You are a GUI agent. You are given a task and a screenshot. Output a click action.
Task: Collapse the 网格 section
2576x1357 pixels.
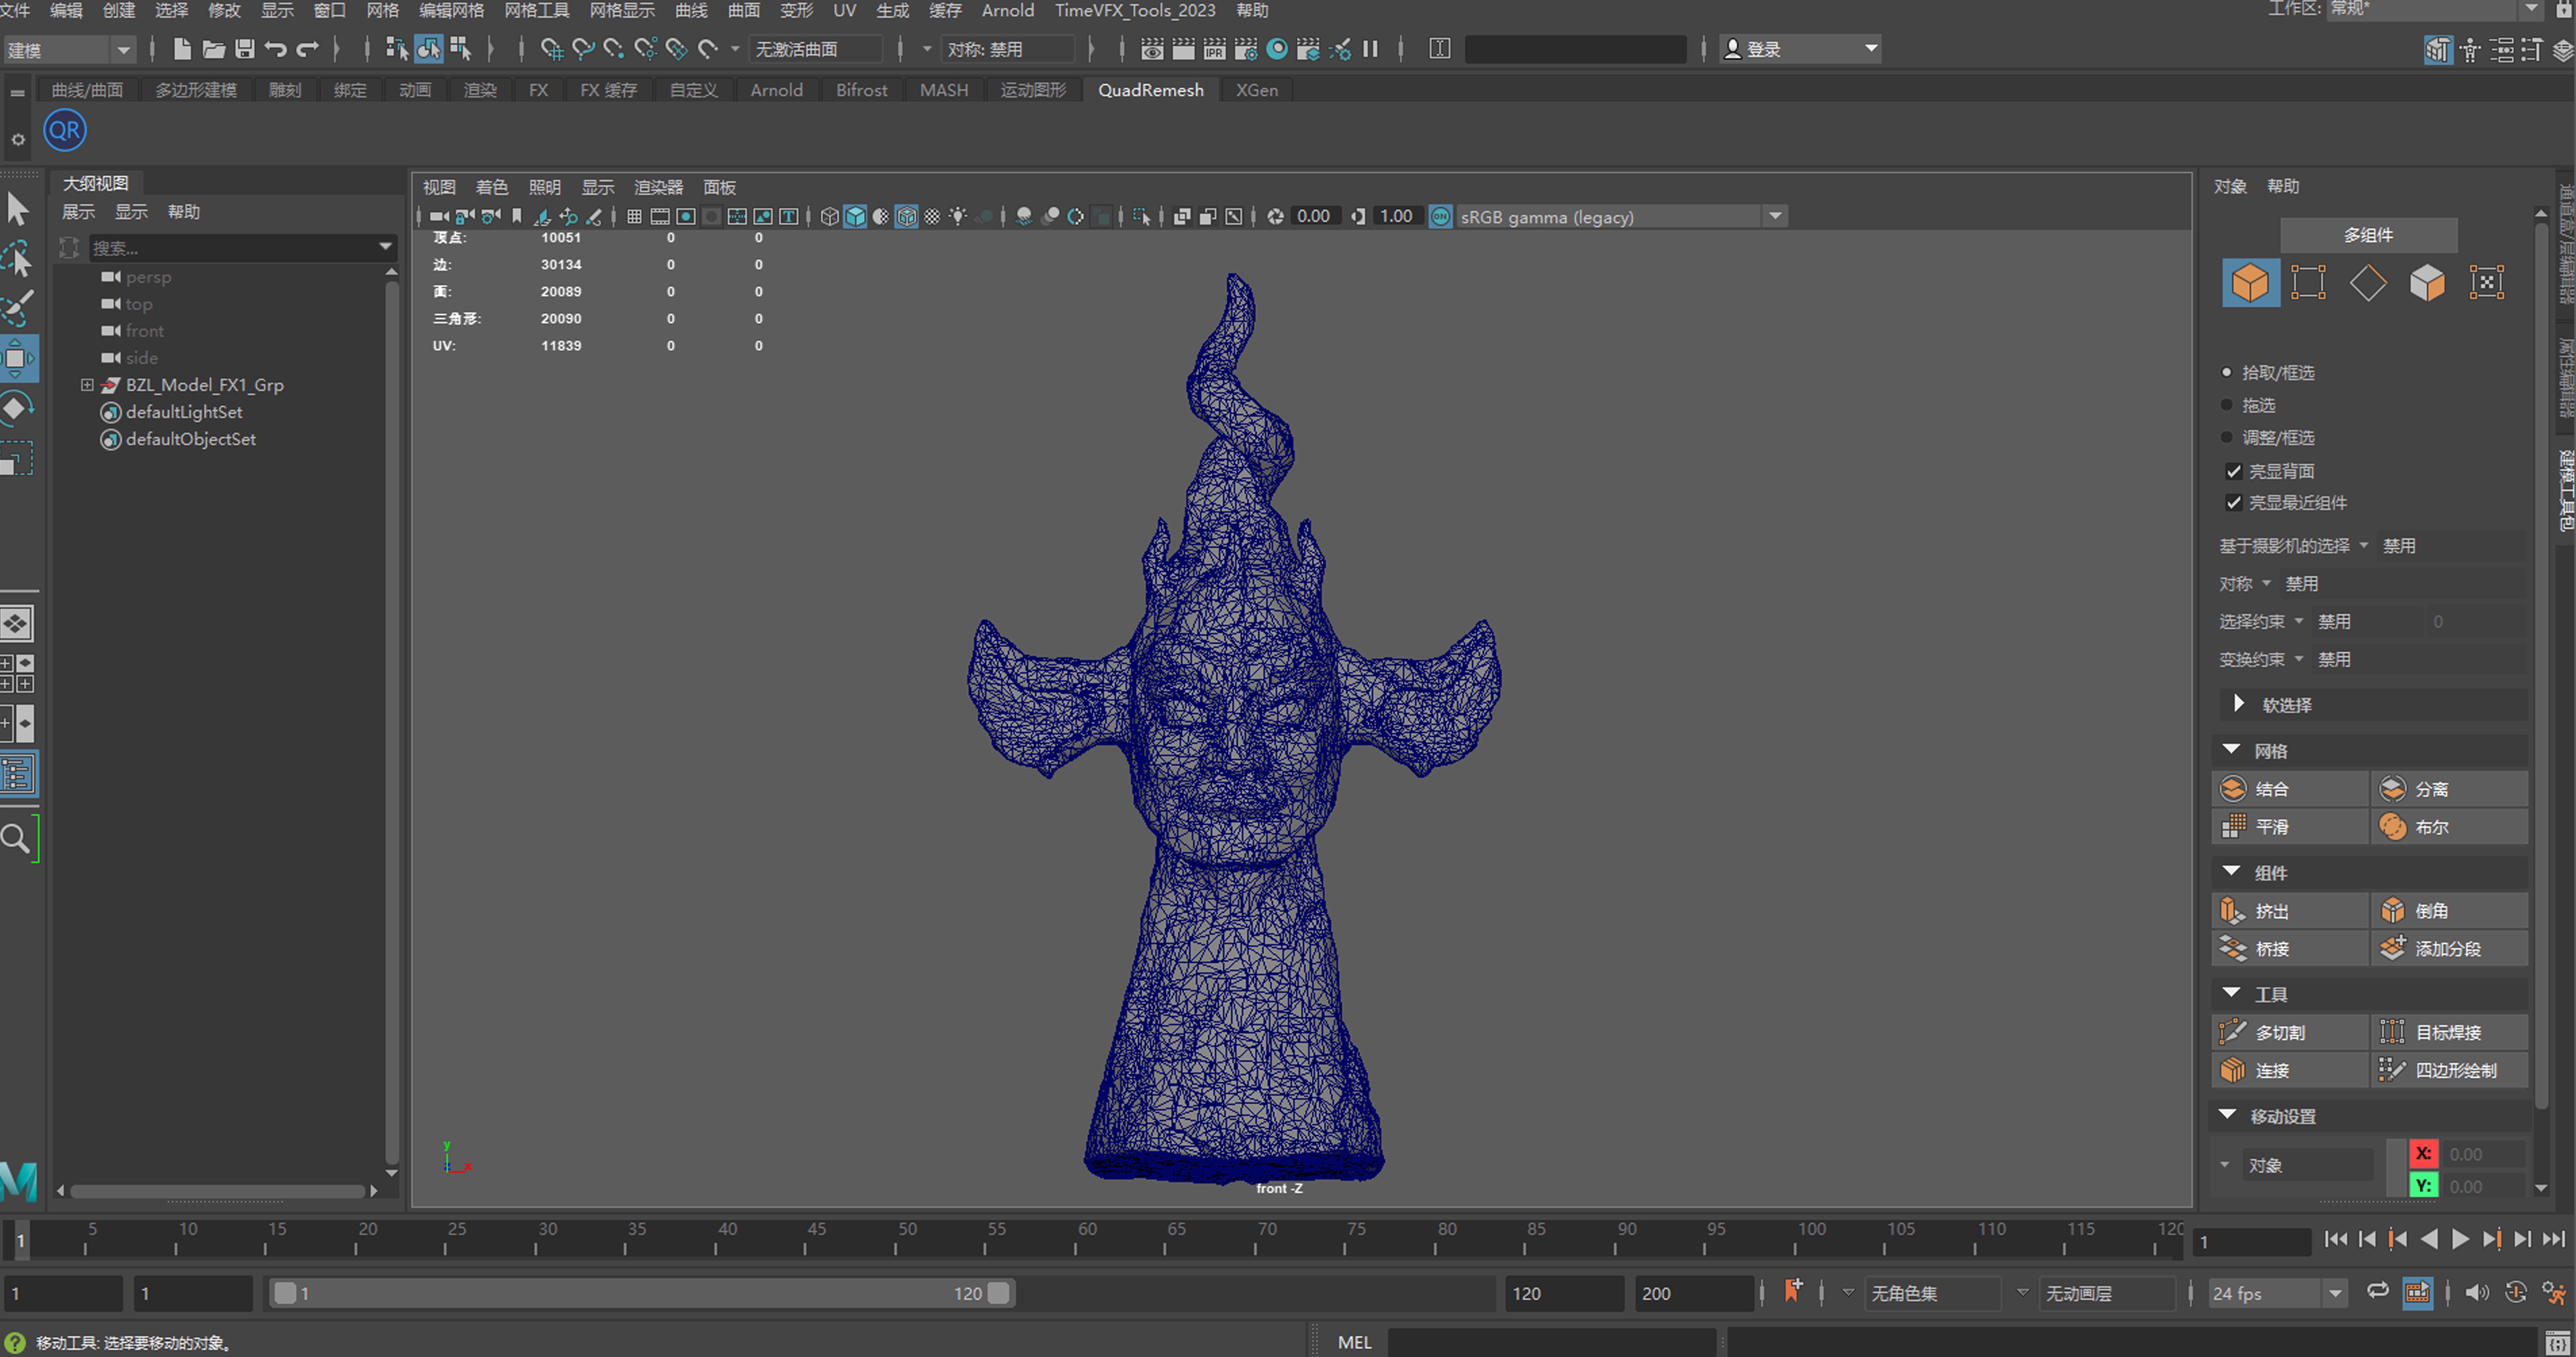[2231, 750]
